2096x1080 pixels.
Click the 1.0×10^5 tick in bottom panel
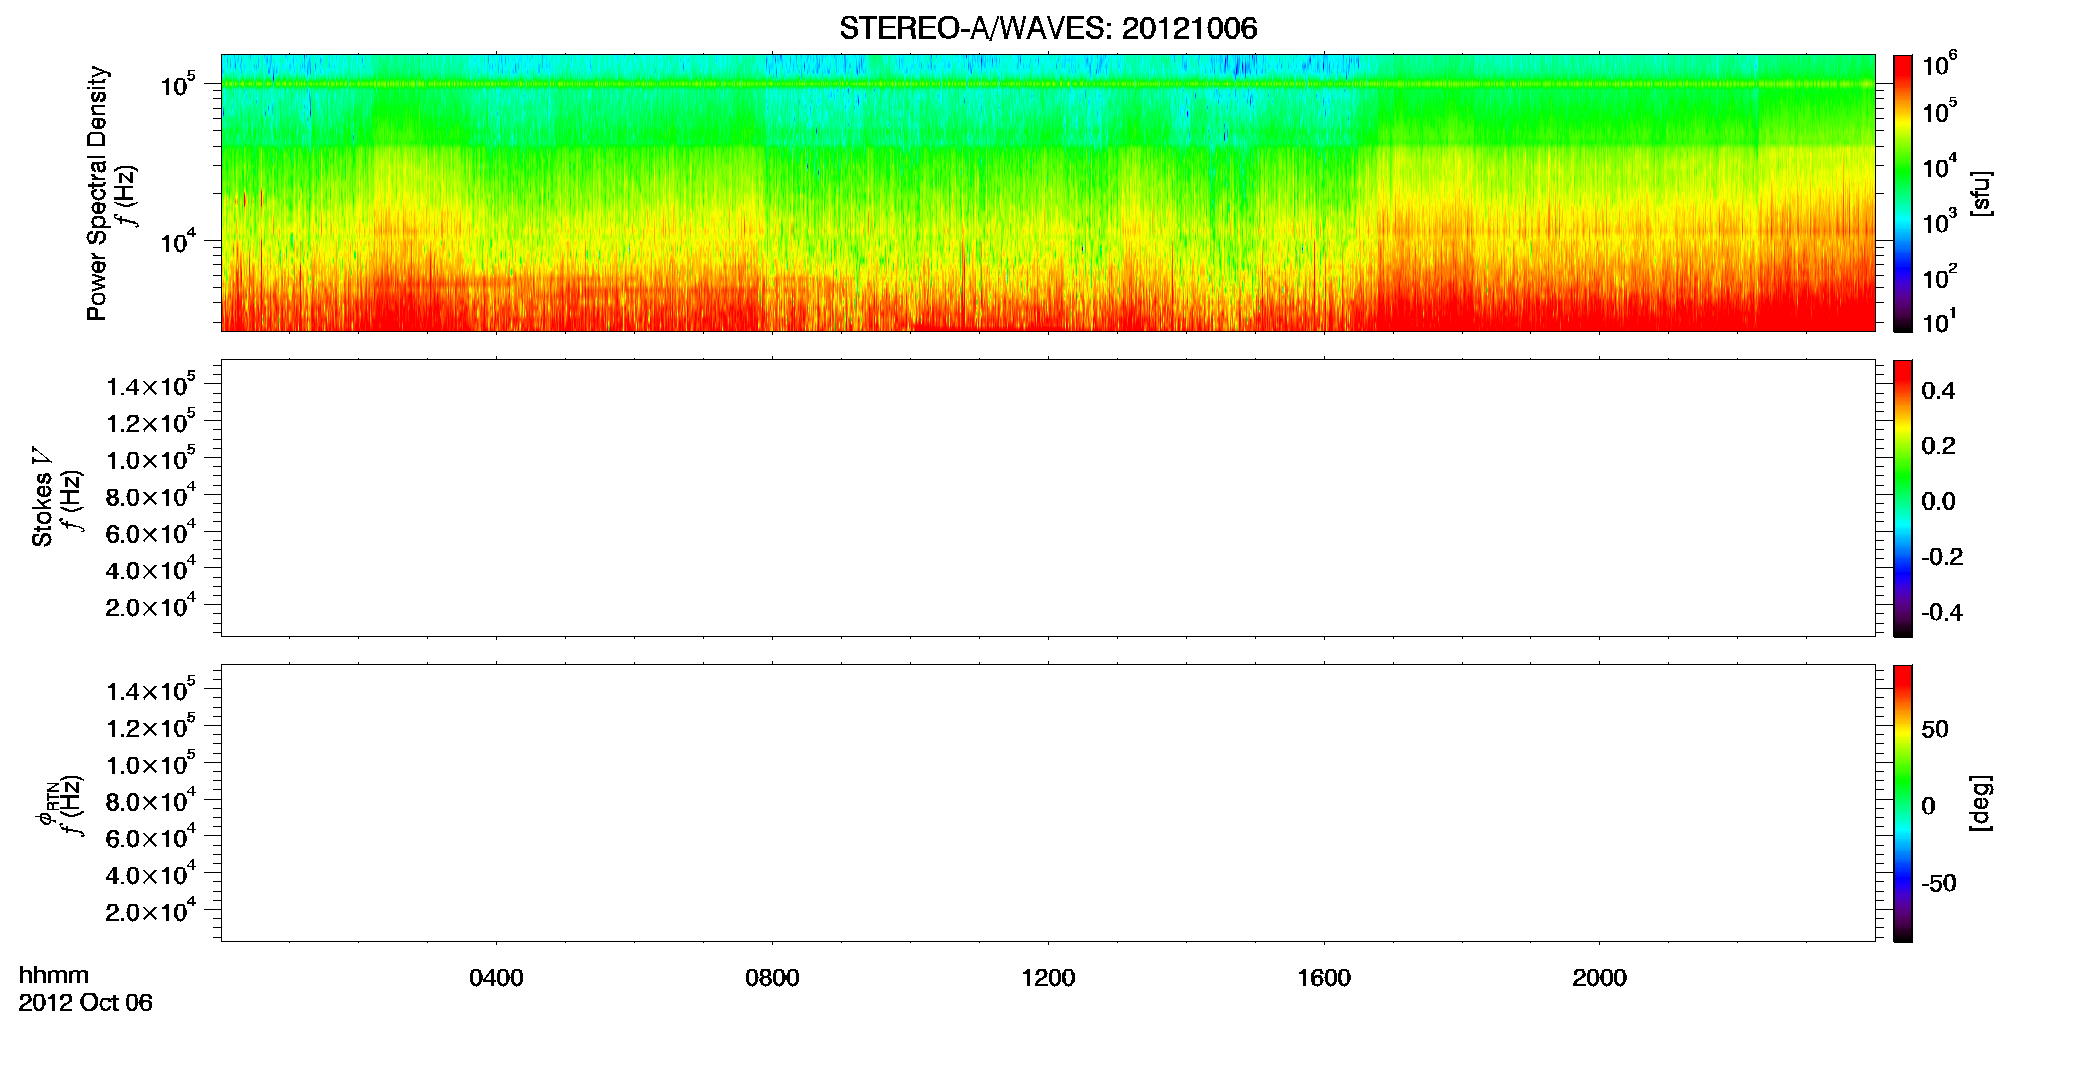(x=151, y=762)
